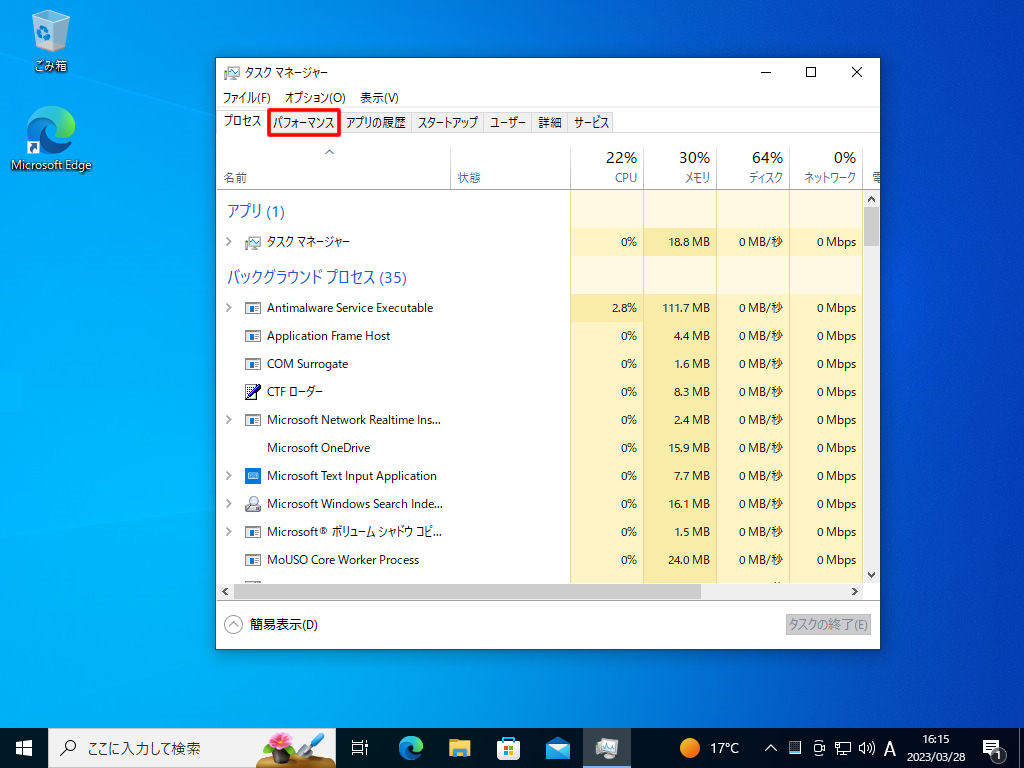Click the Windows Search Indexer icon
Viewport: 1024px width, 768px height.
point(253,504)
